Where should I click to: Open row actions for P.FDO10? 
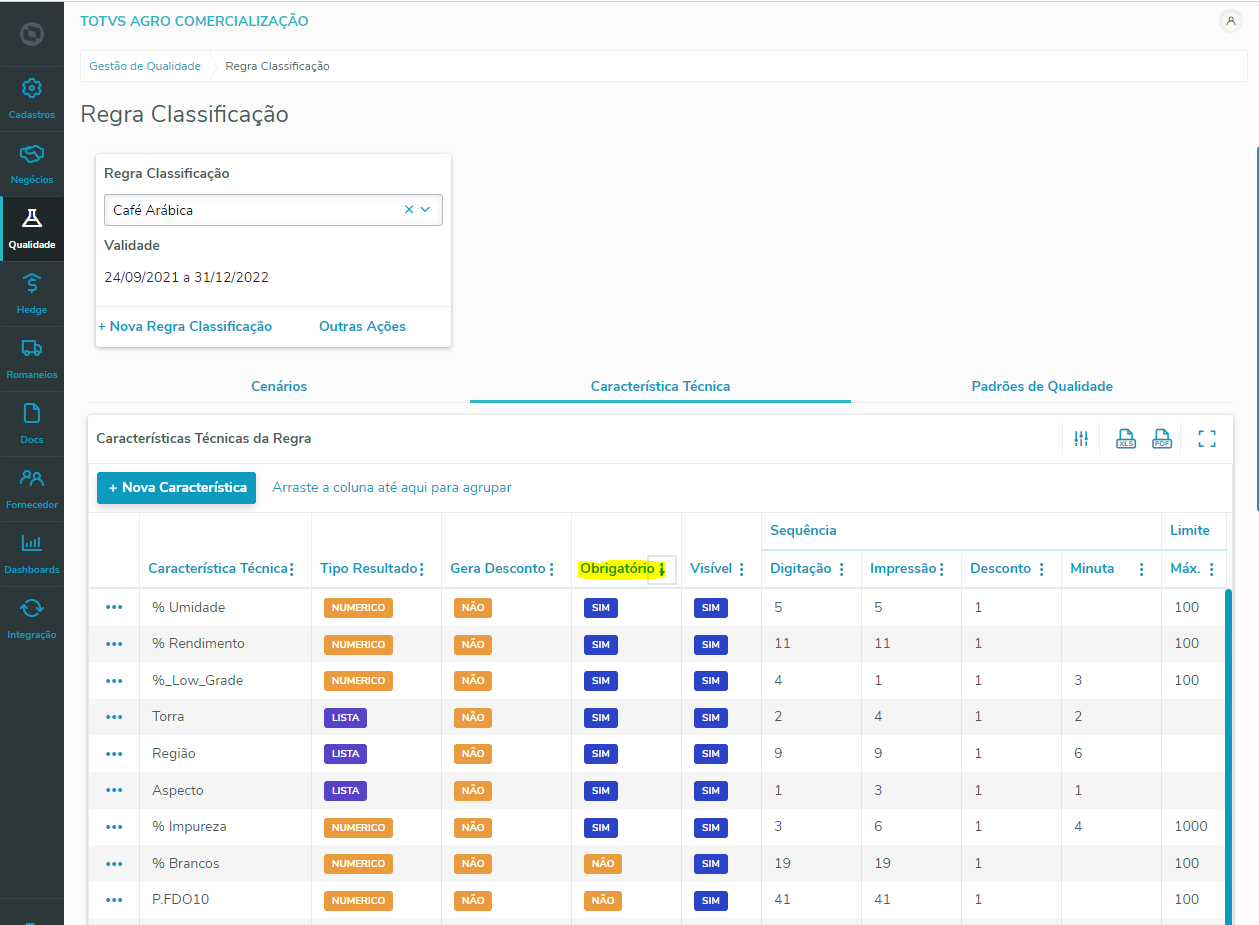pos(114,900)
